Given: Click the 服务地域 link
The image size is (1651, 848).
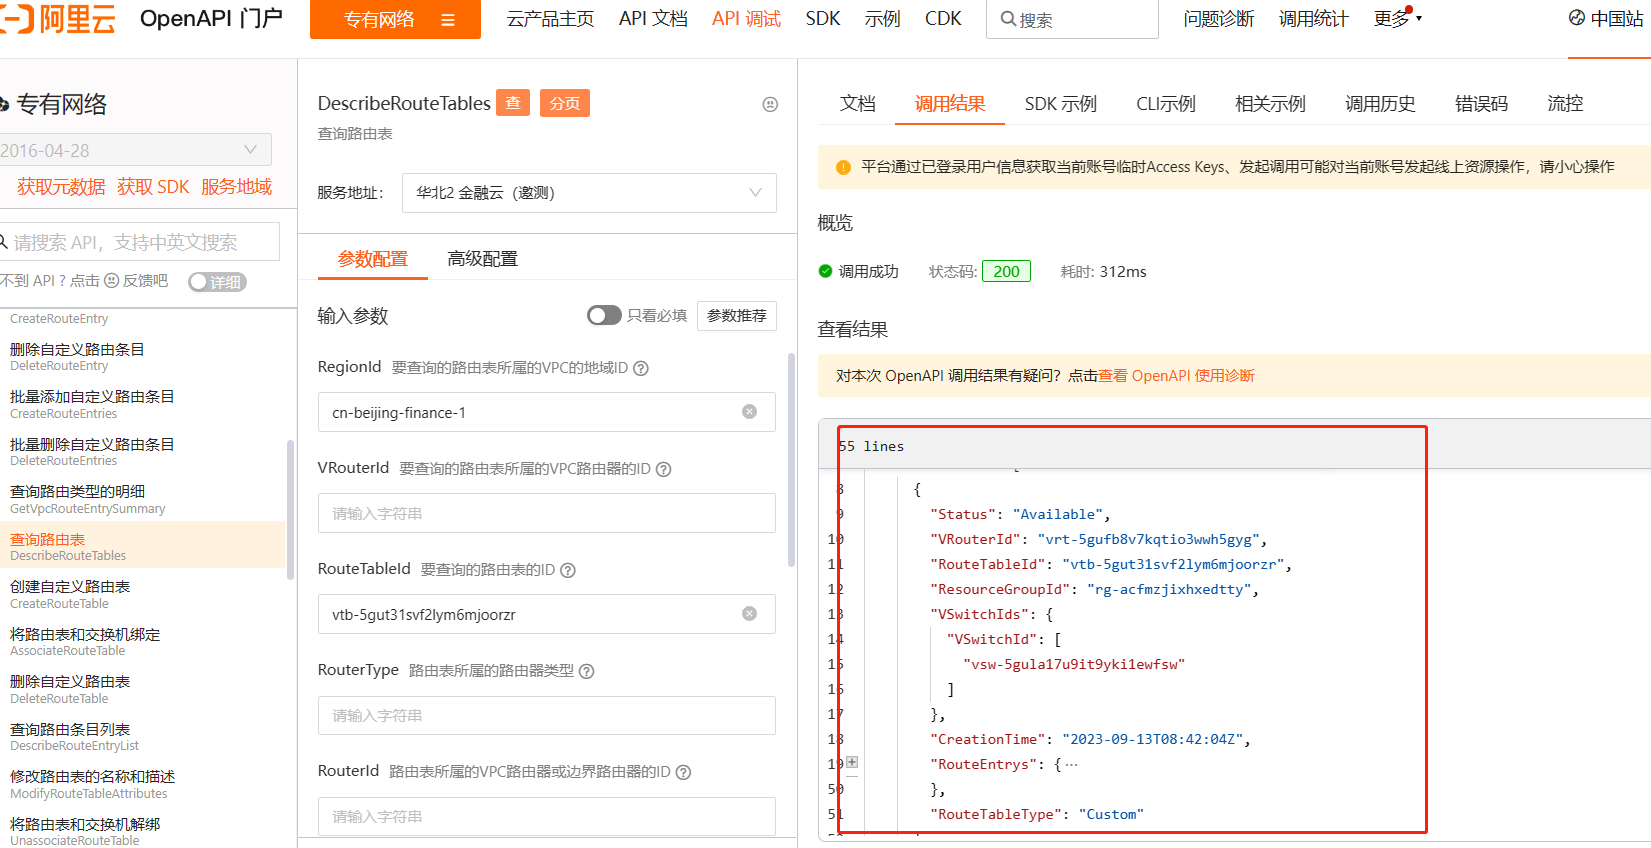Looking at the screenshot, I should (236, 187).
